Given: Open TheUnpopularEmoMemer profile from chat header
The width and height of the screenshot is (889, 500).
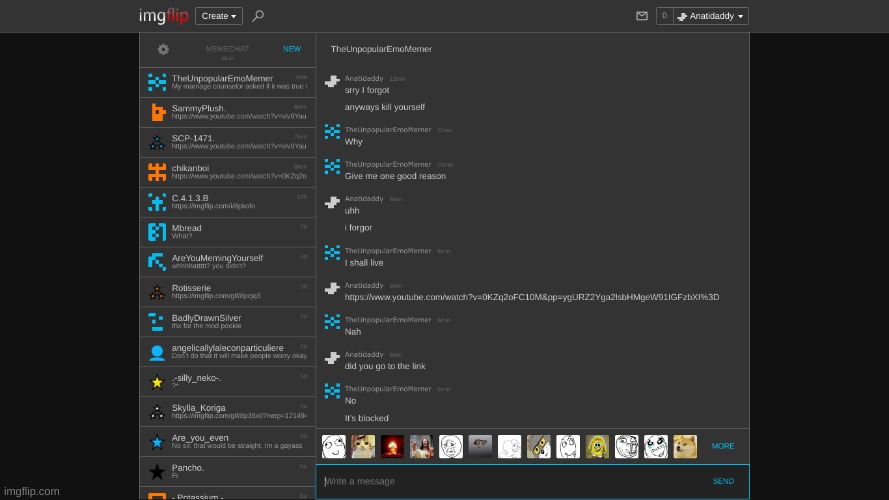Looking at the screenshot, I should tap(381, 49).
